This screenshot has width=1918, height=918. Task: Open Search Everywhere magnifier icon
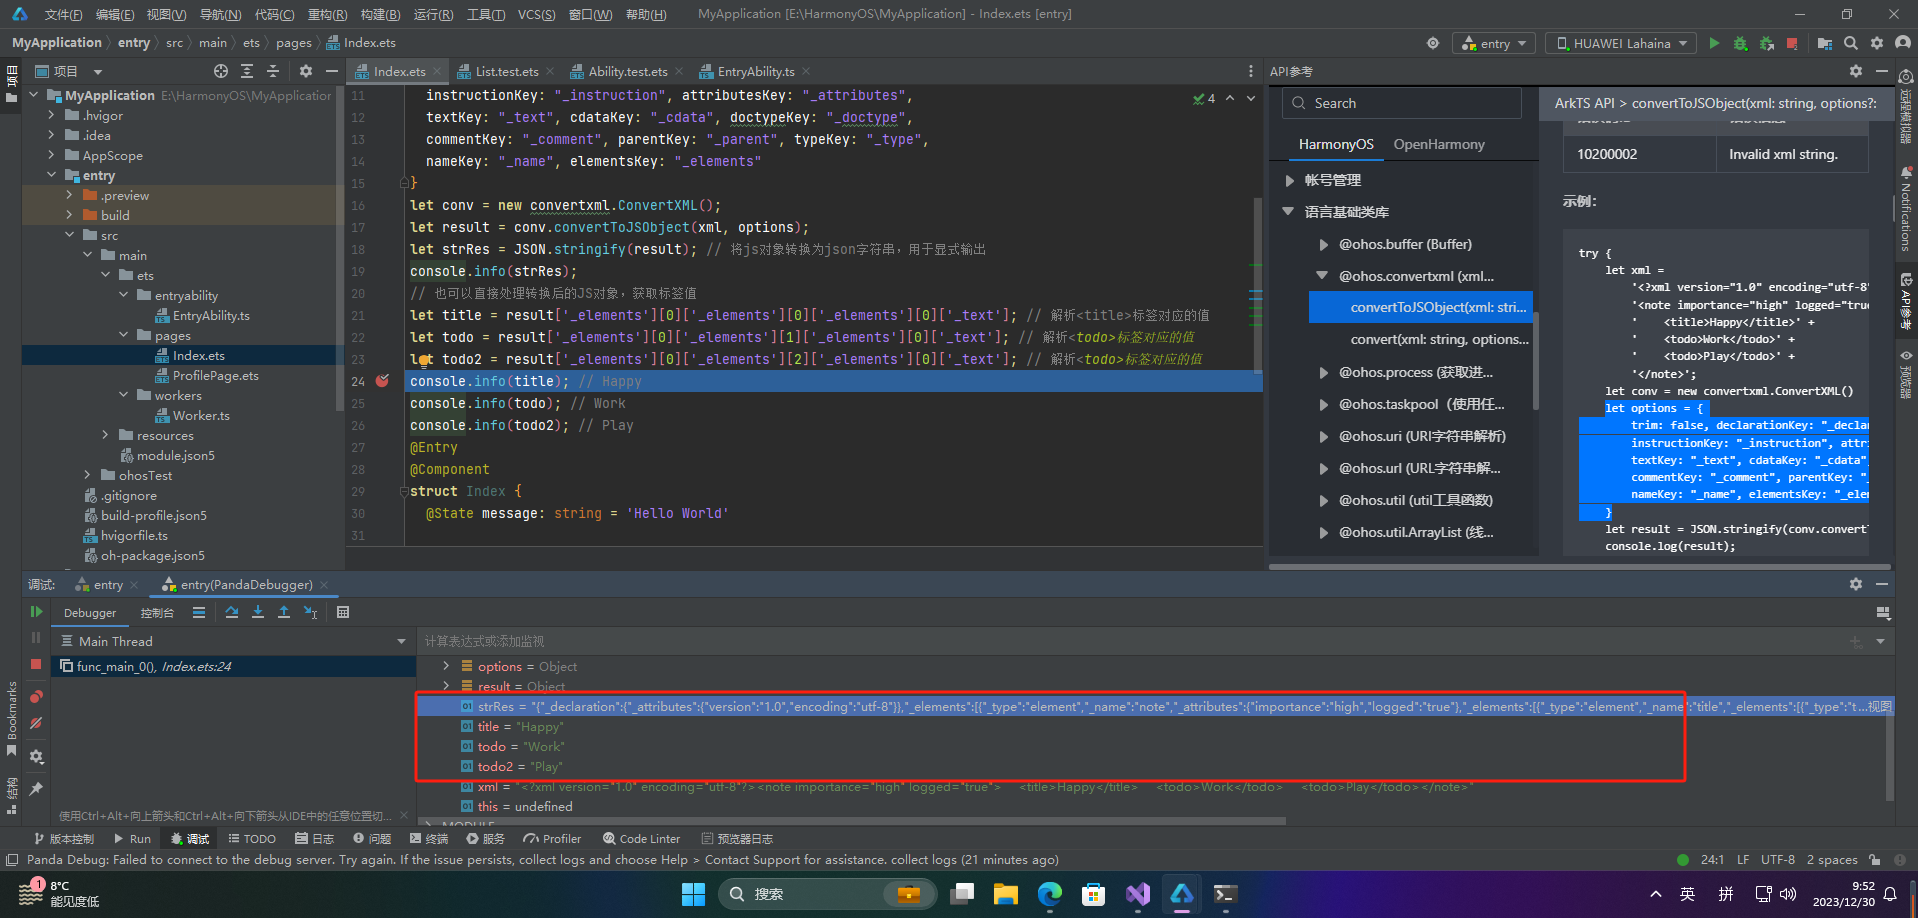[x=1851, y=43]
